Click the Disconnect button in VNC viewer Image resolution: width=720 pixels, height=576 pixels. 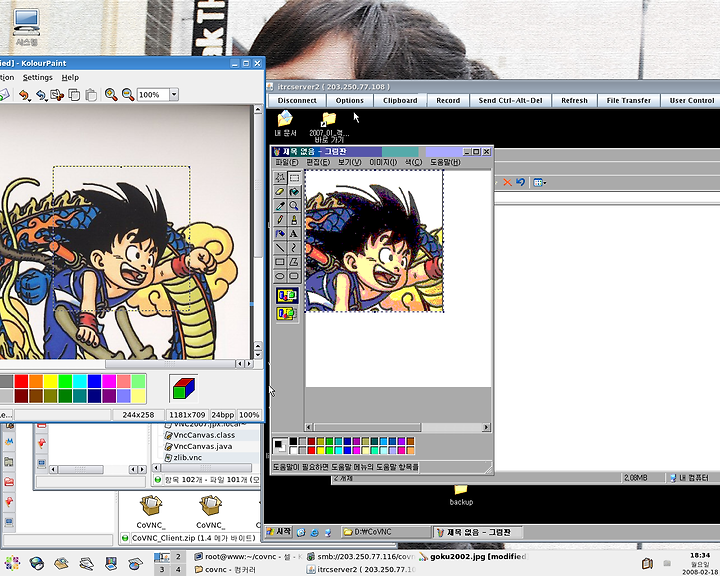tap(297, 100)
